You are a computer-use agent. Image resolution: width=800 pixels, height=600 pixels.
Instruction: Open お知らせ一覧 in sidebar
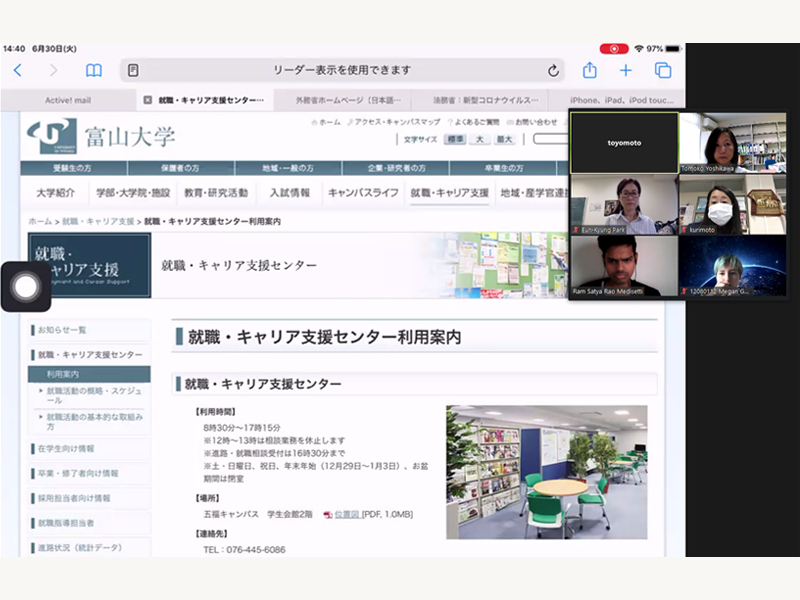[90, 330]
